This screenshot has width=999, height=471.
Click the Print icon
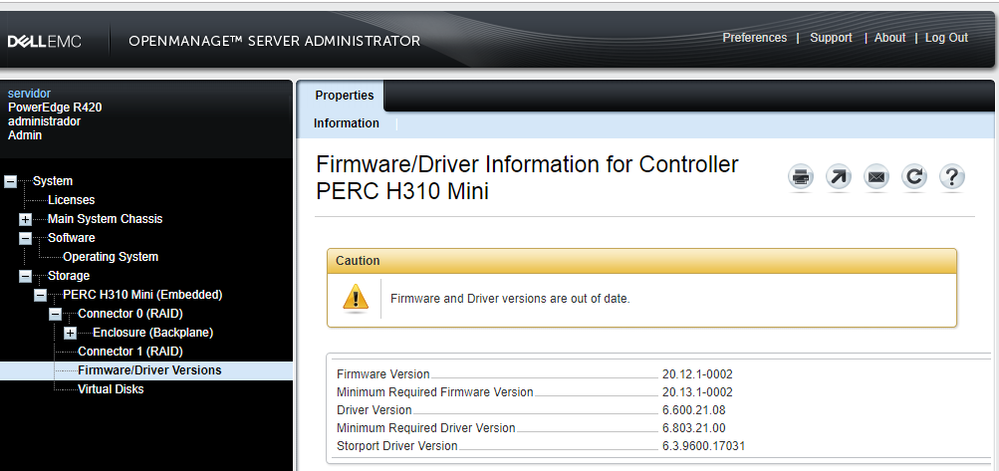click(x=801, y=177)
